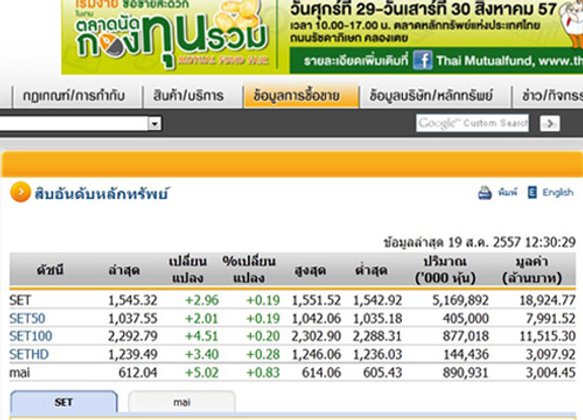Click the พิมพ์ print link
The image size is (583, 420).
(x=508, y=192)
